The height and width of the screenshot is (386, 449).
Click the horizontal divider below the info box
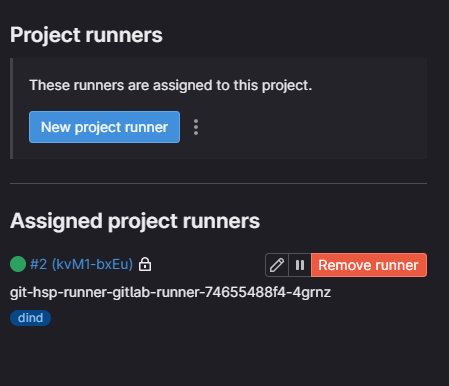click(218, 183)
